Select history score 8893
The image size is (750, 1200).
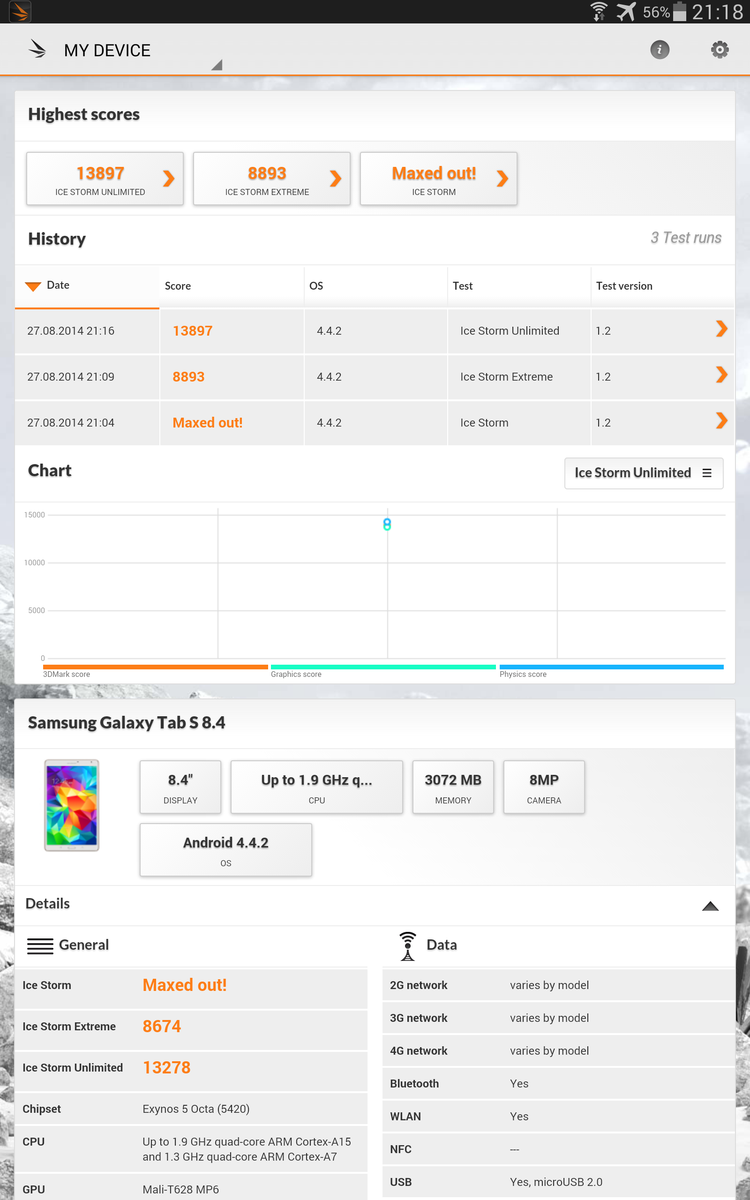pyautogui.click(x=188, y=377)
